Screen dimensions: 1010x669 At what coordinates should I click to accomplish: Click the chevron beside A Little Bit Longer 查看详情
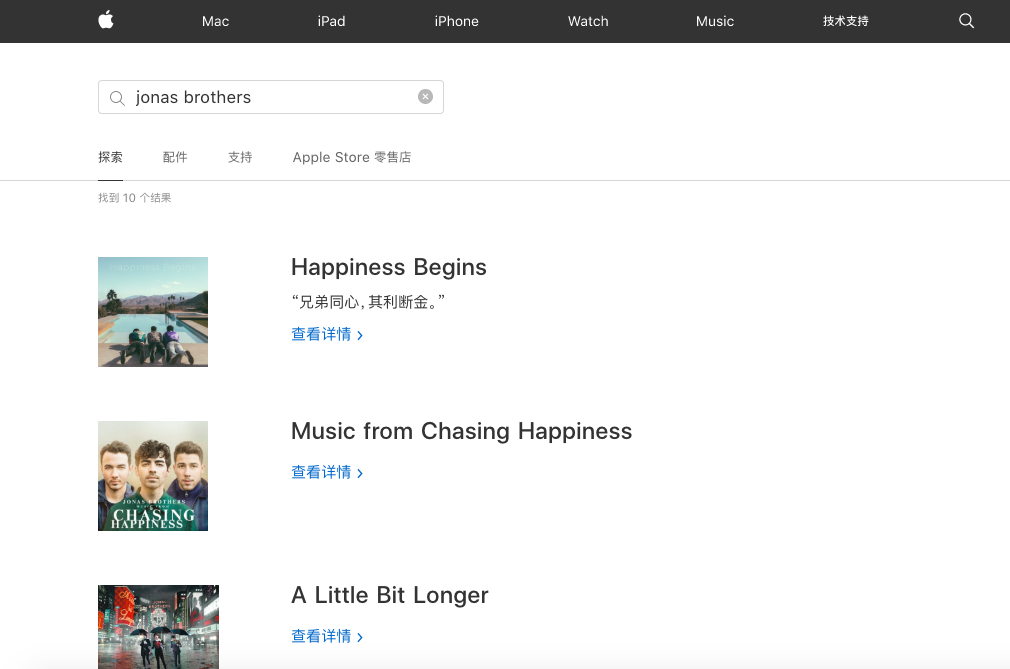359,636
